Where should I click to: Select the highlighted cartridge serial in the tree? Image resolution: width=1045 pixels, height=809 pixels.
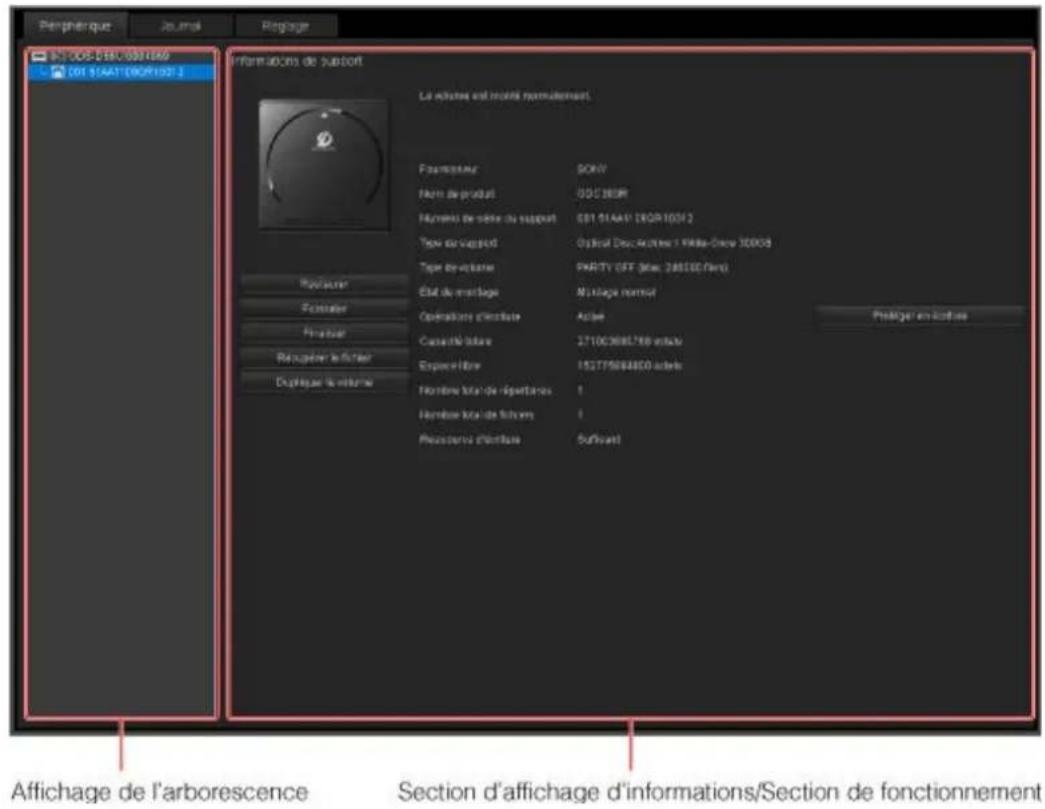click(125, 72)
